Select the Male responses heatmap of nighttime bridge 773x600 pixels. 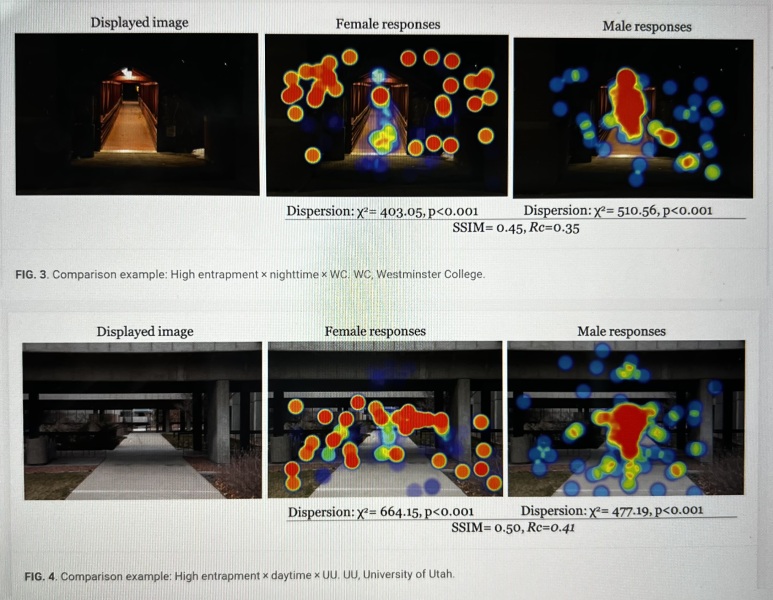pos(632,118)
